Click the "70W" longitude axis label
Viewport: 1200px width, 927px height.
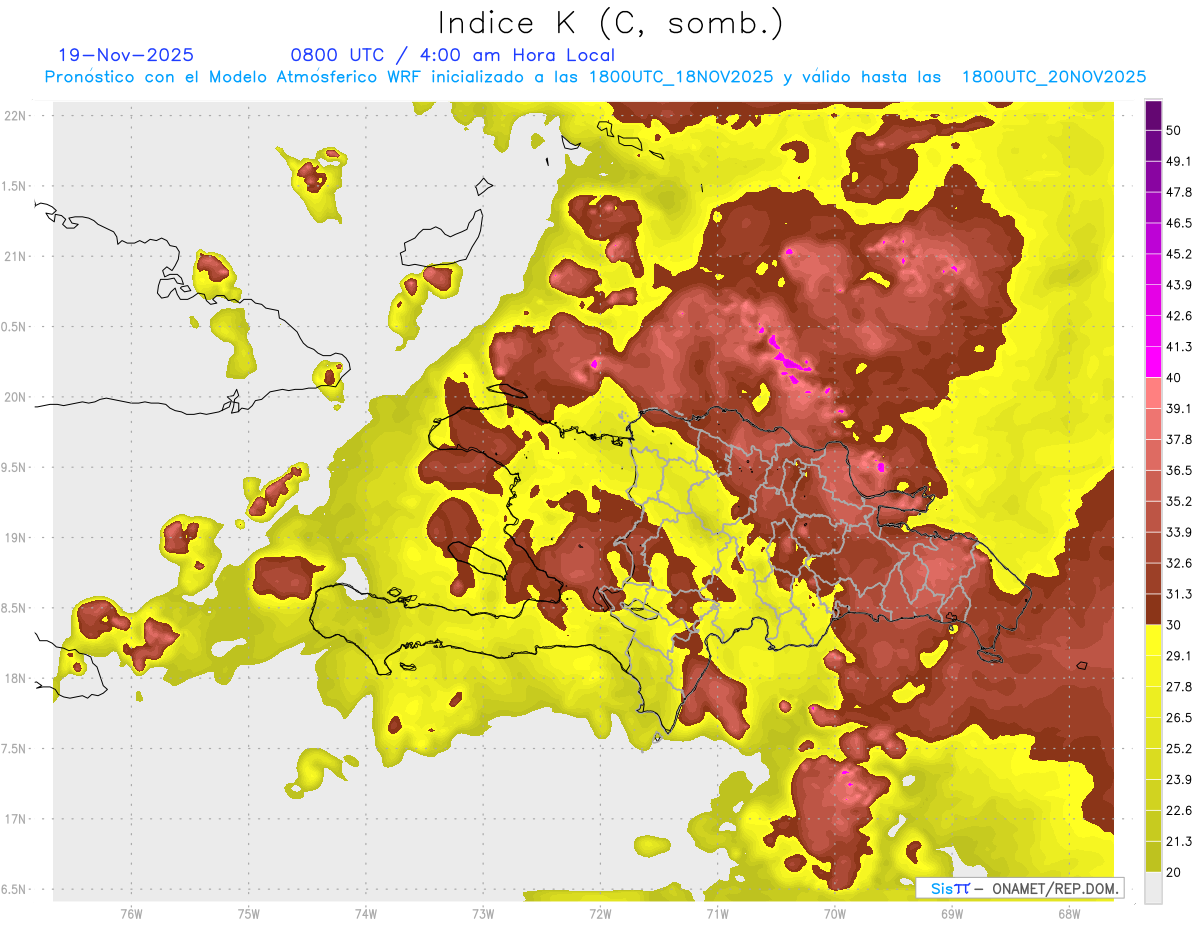[835, 914]
